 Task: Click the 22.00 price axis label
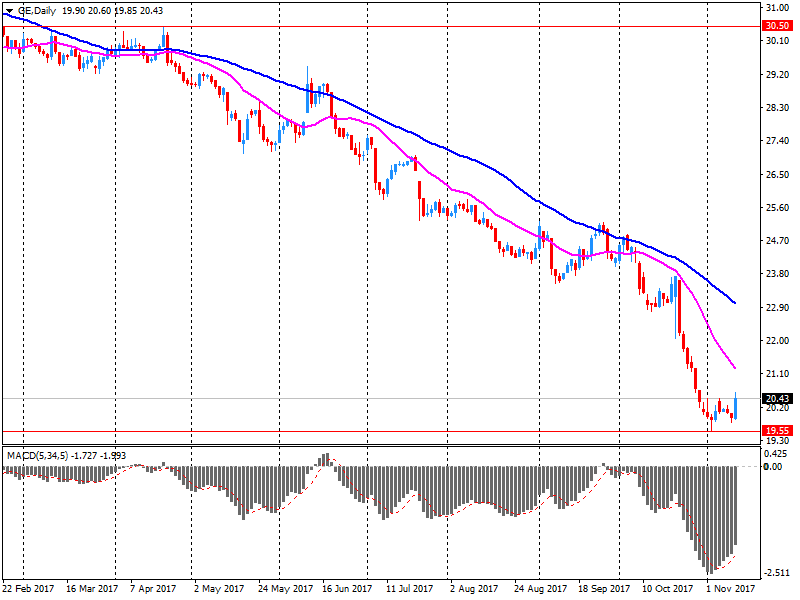778,341
